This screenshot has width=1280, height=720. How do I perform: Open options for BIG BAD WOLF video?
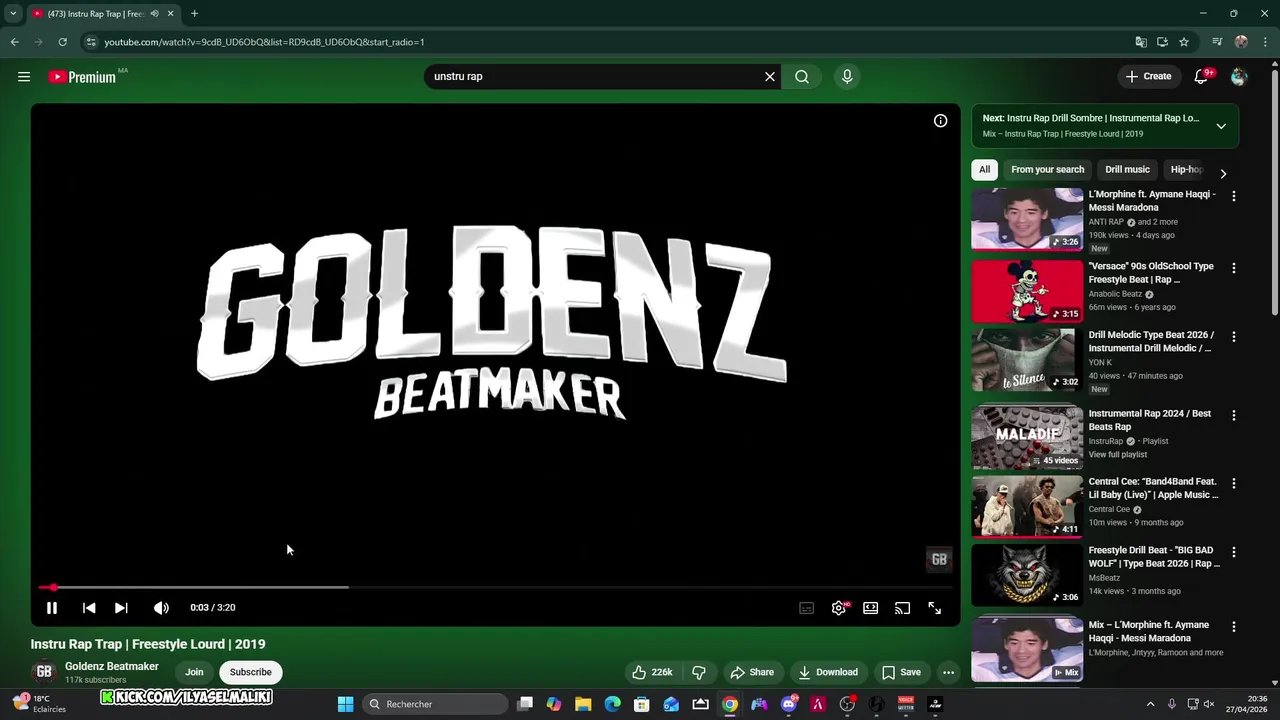[x=1233, y=552]
